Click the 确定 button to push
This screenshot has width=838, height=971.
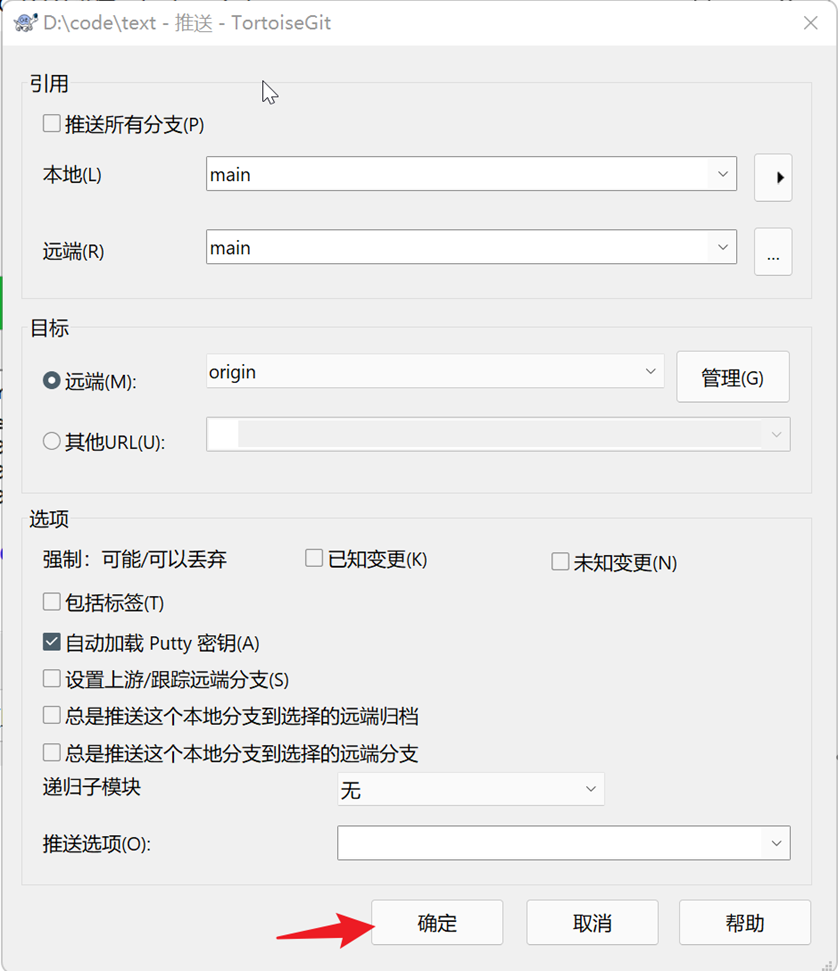(437, 922)
